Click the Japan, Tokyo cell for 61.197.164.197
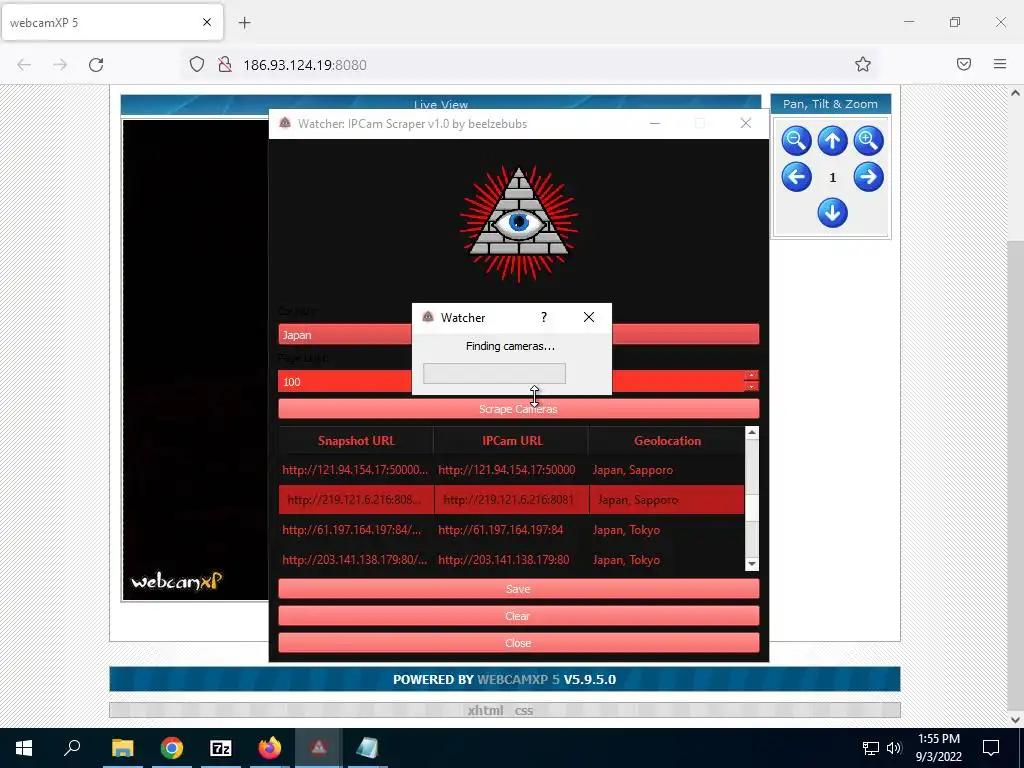This screenshot has width=1024, height=768. 667,530
